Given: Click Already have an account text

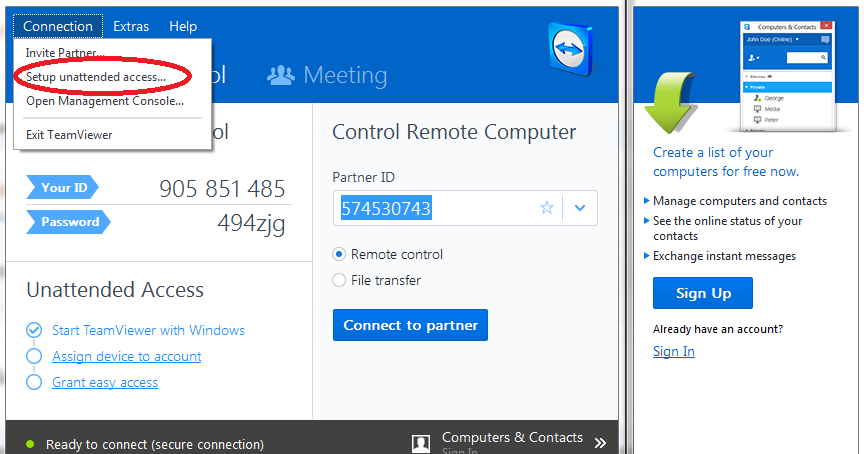Looking at the screenshot, I should coord(717,329).
